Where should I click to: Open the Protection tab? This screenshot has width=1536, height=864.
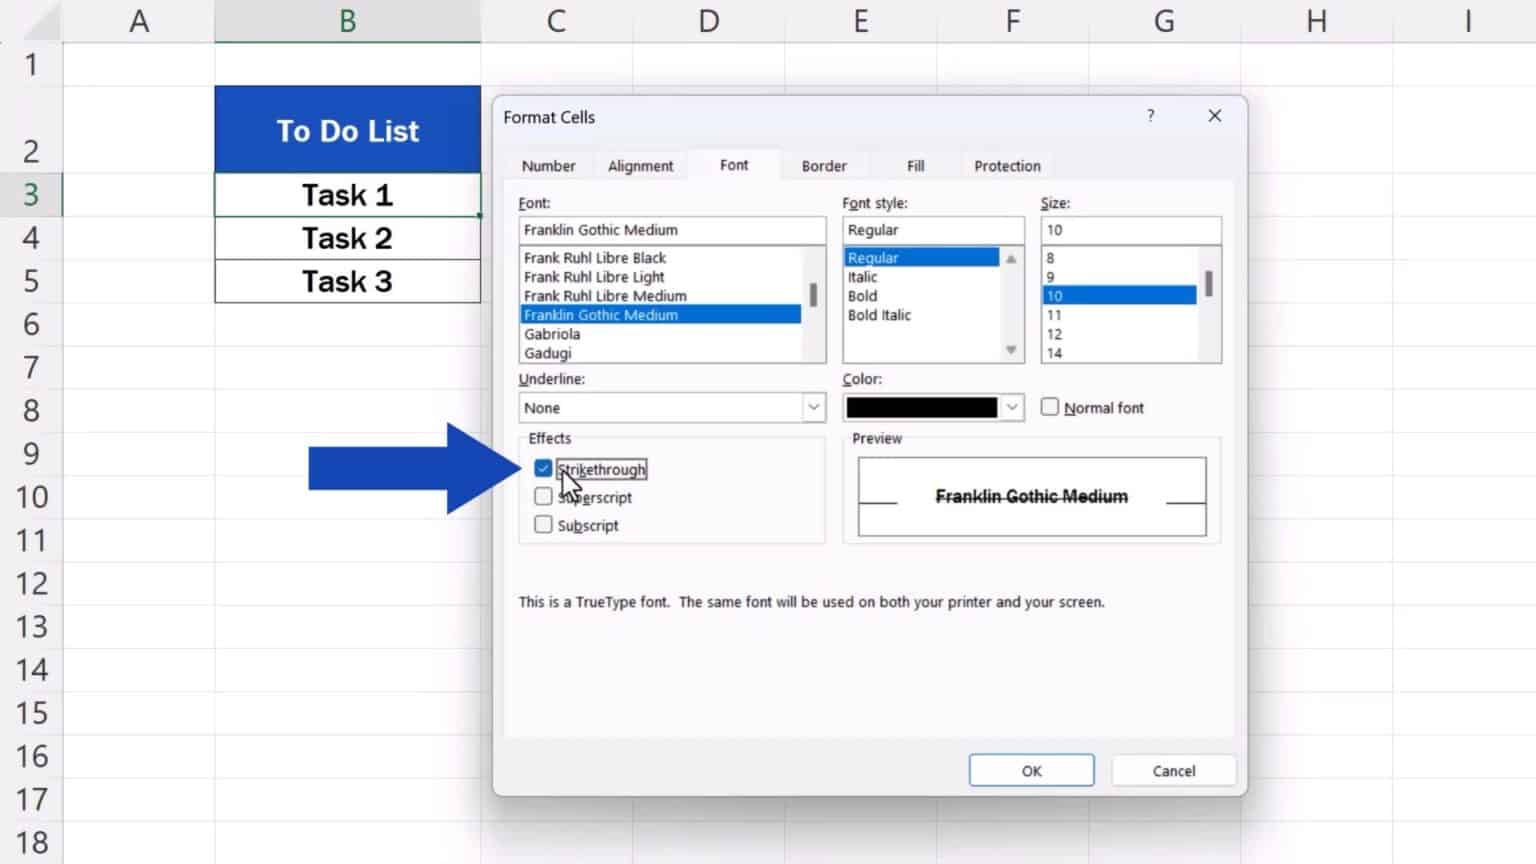click(x=1006, y=165)
